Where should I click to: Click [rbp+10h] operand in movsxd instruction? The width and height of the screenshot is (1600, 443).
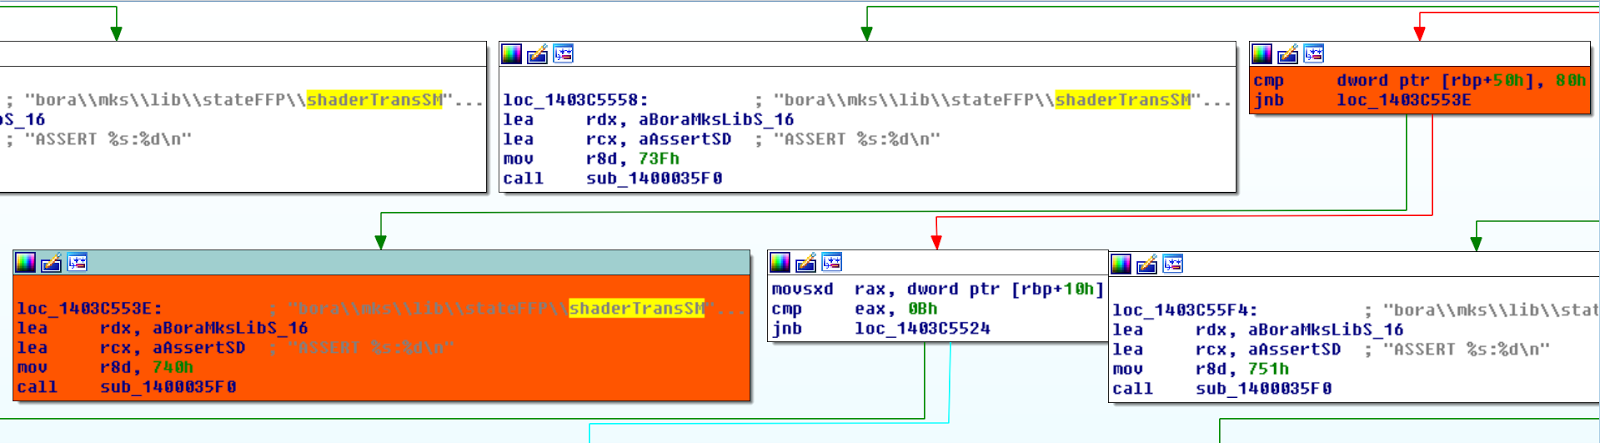click(x=1057, y=289)
